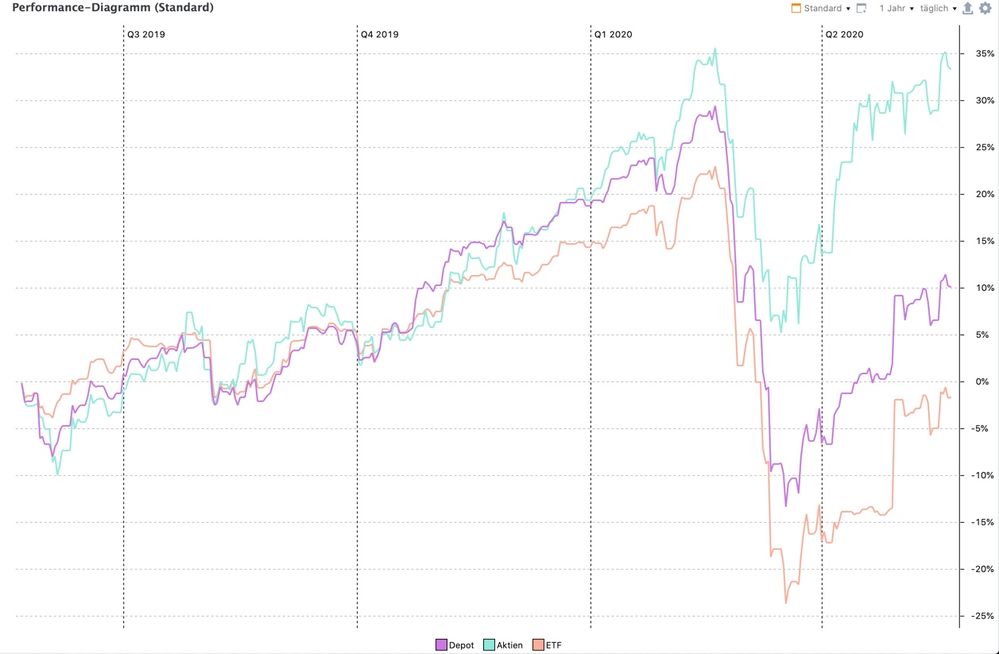Click the orange ETF color swatch
Screen dimensions: 999x654
(x=537, y=645)
